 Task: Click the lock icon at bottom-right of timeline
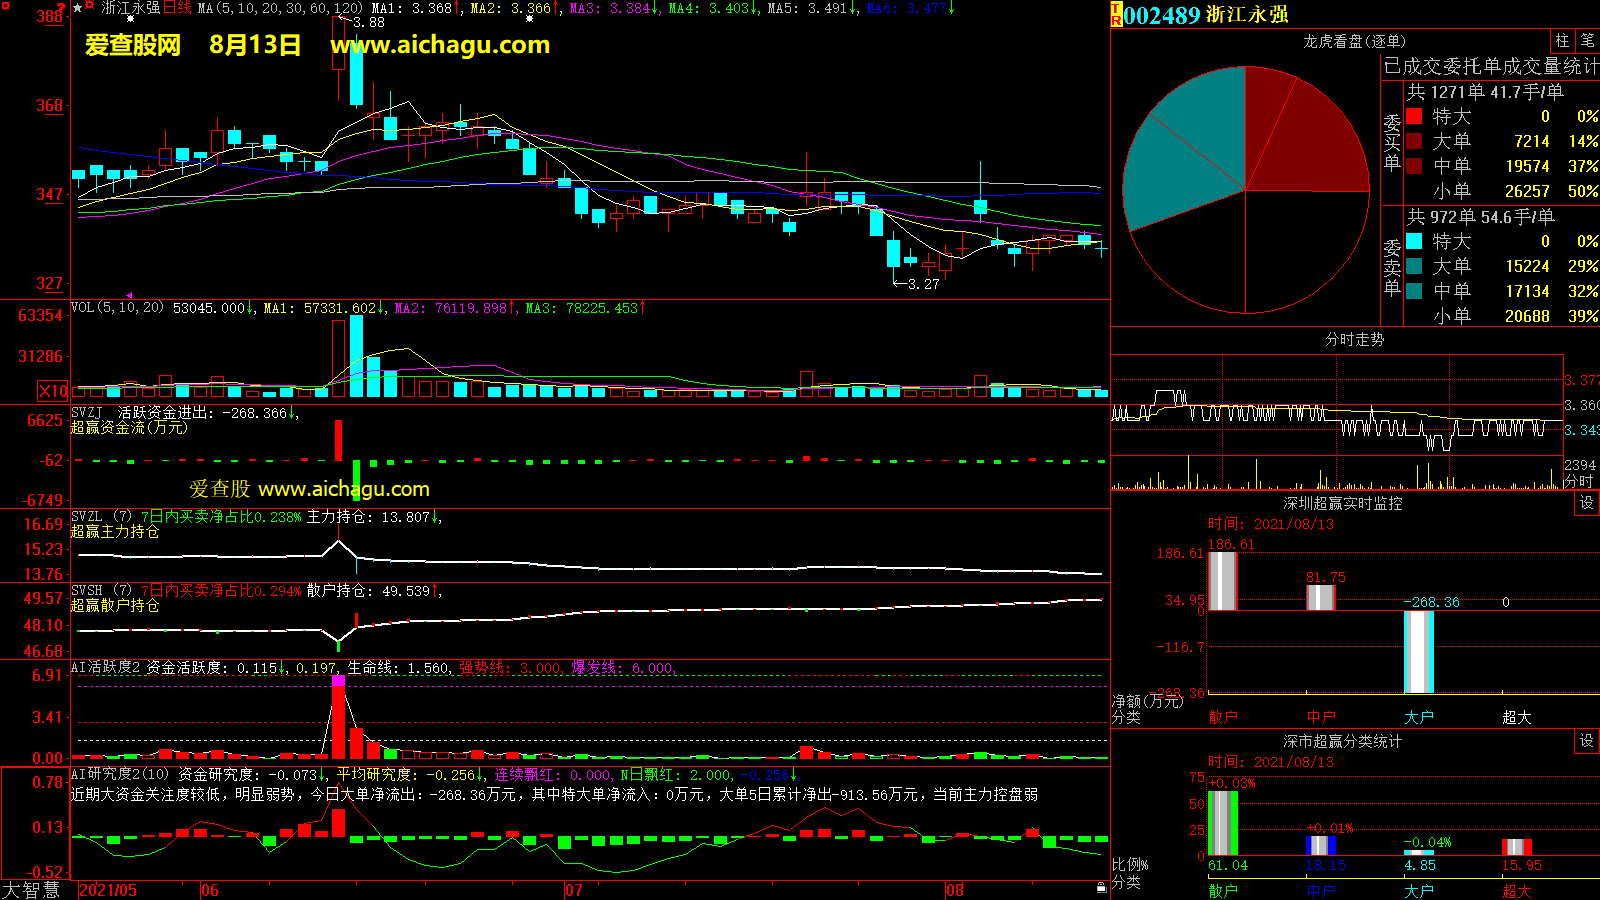1101,887
